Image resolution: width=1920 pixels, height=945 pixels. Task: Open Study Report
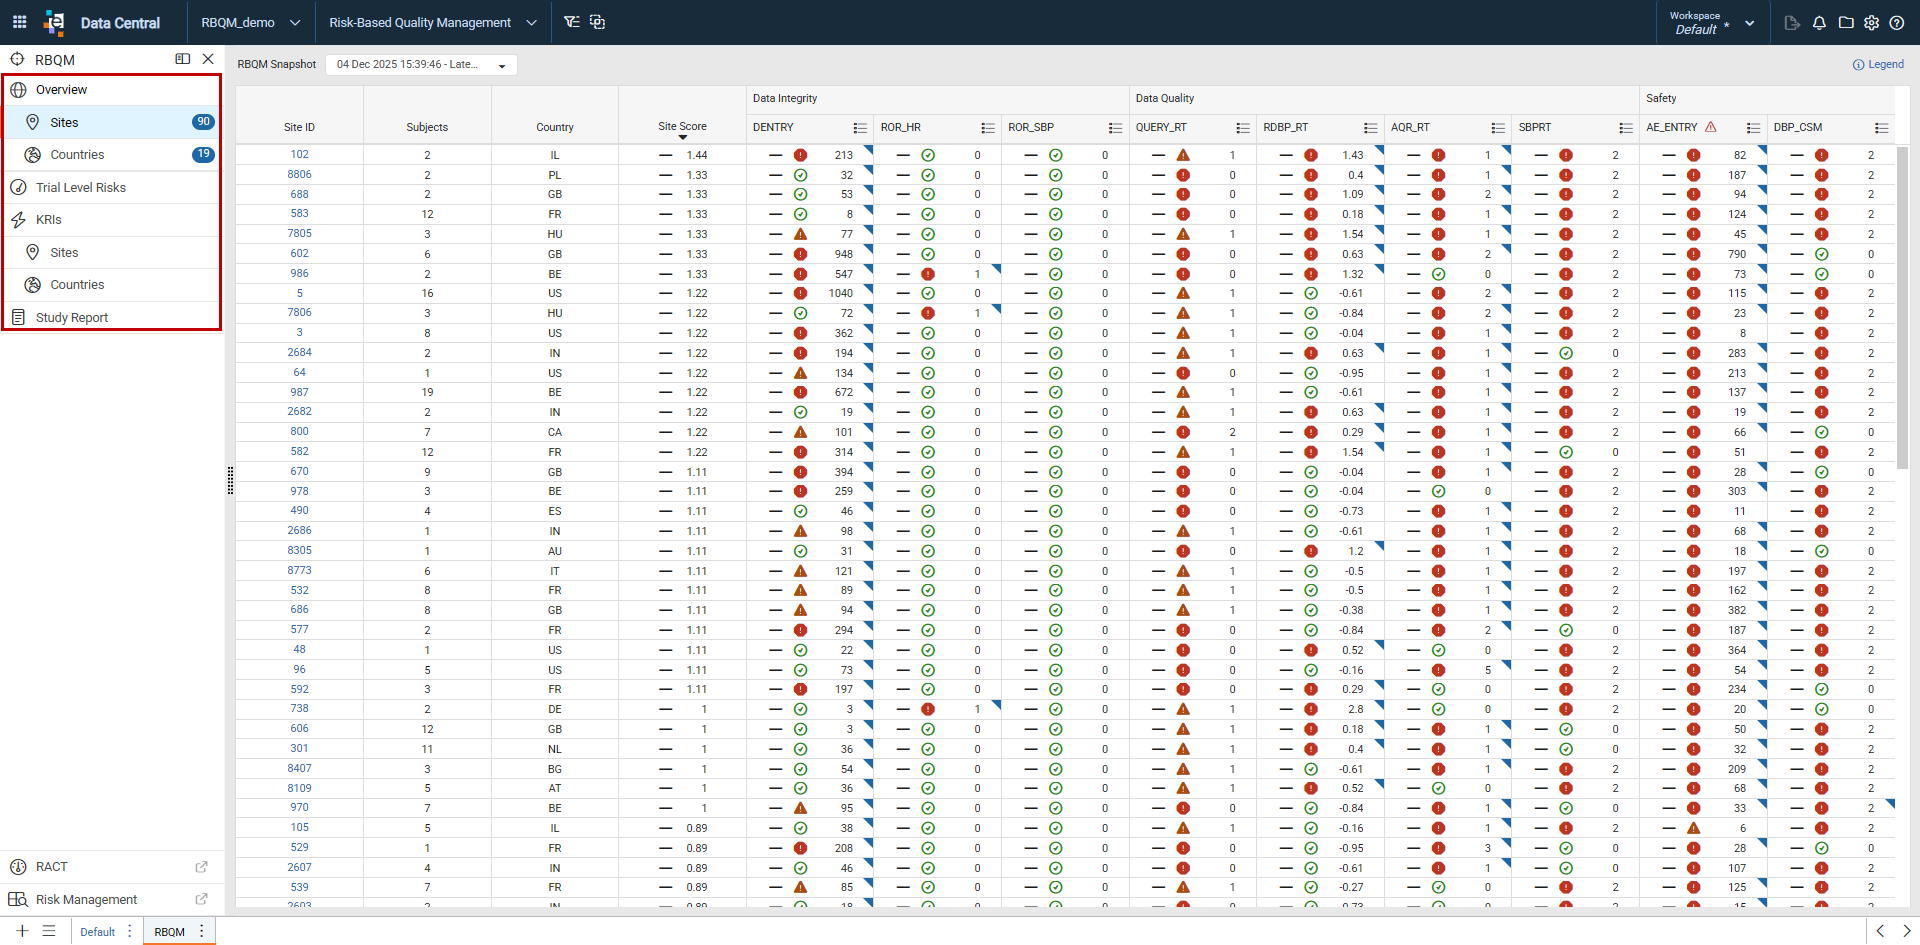point(112,318)
